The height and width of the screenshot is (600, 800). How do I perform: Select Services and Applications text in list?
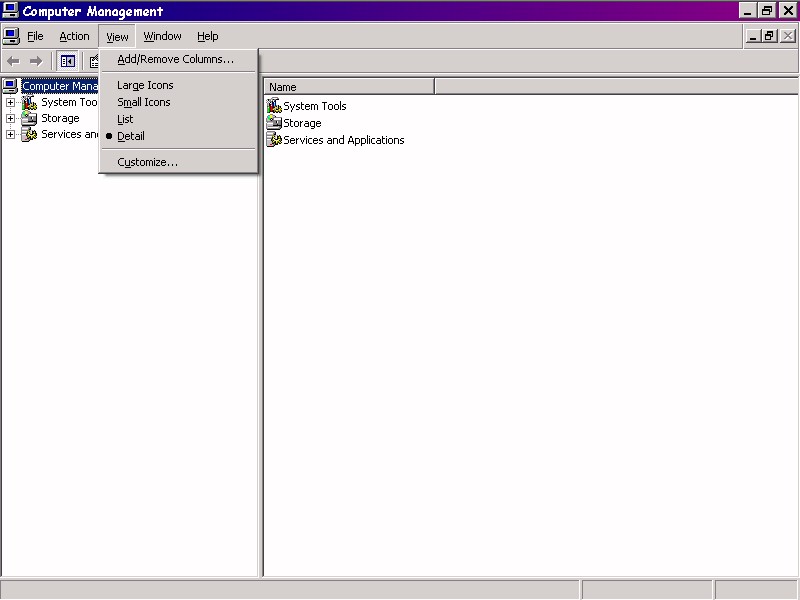pos(343,140)
